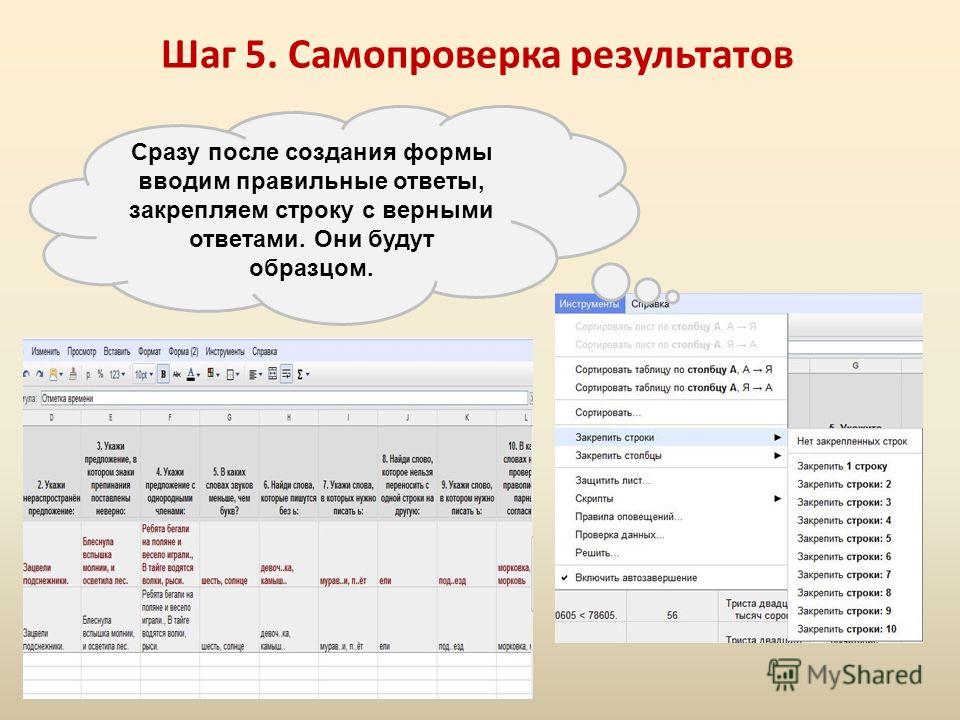
Task: Open Правила оповещений...
Action: click(x=671, y=517)
